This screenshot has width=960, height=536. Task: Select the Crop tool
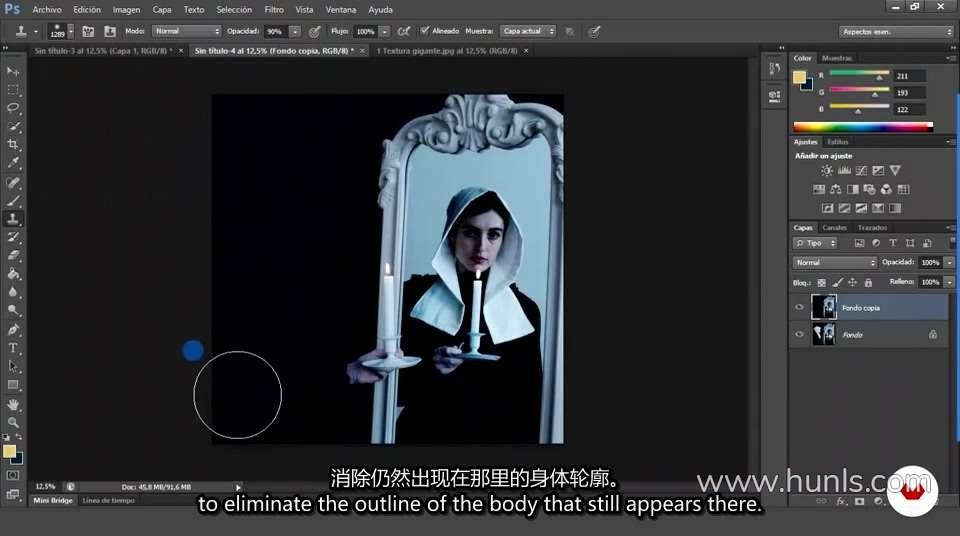13,145
